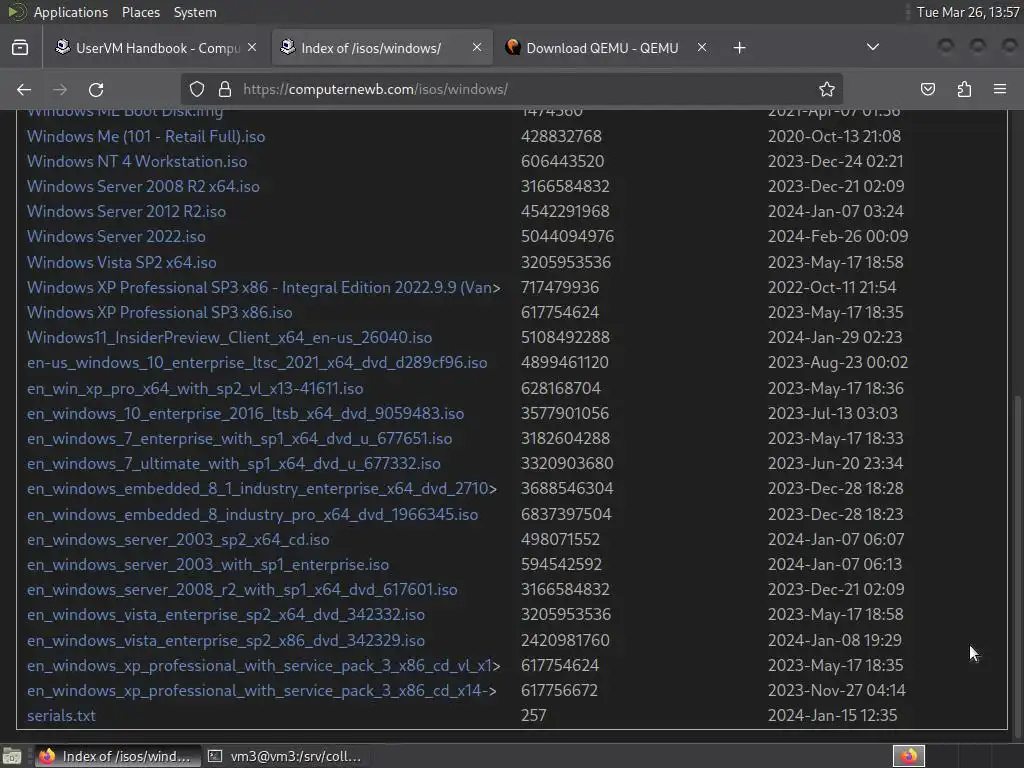Download en_win_xp_pro_x64_with_sp2 iso
The image size is (1024, 768).
click(x=195, y=389)
